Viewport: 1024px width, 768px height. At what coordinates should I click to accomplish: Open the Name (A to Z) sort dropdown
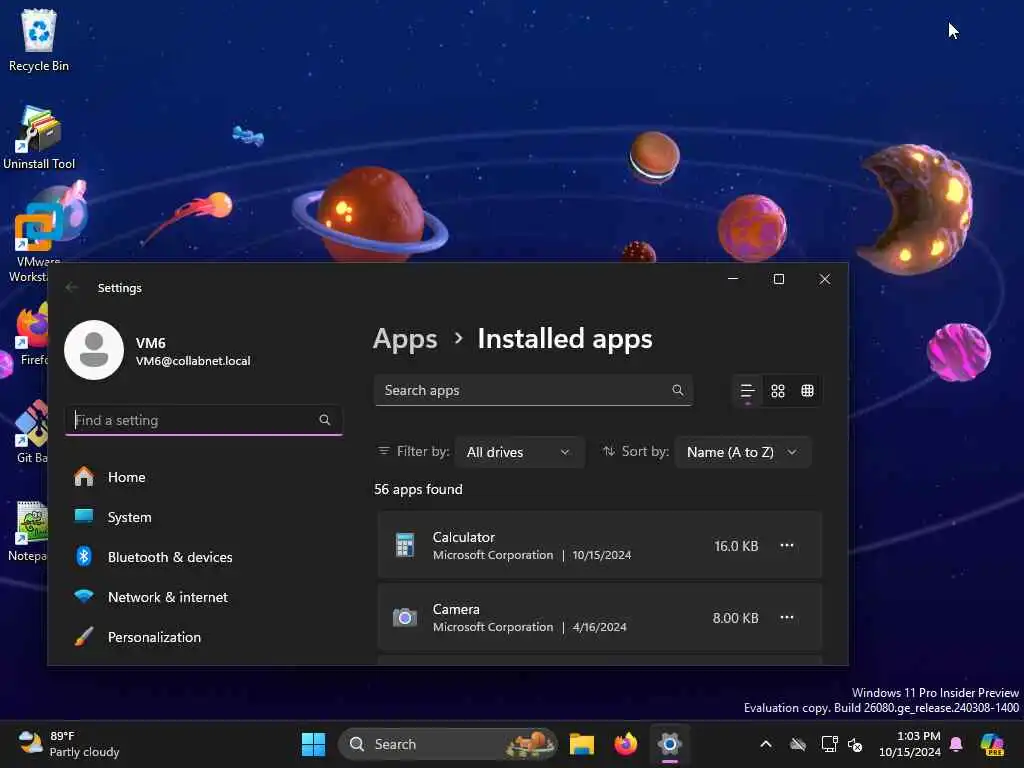tap(742, 452)
